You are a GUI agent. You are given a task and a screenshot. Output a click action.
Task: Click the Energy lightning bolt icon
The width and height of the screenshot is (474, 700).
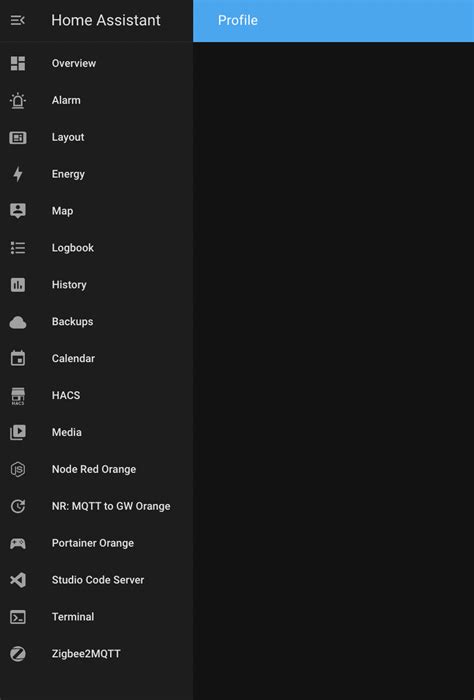pyautogui.click(x=18, y=174)
